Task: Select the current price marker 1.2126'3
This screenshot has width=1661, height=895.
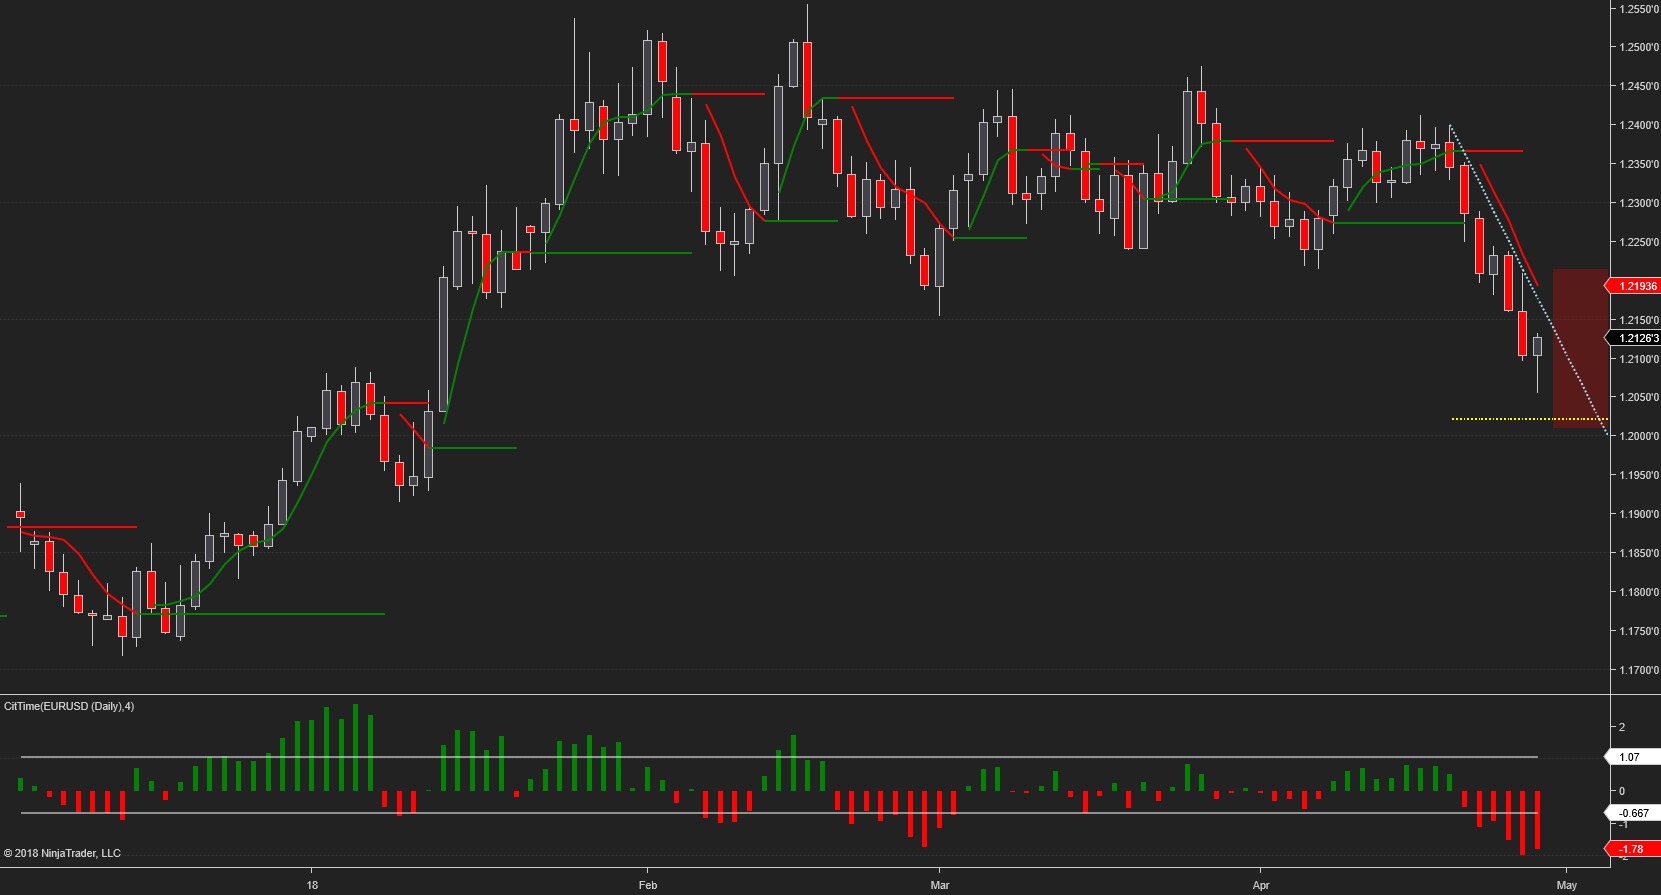Action: point(1632,338)
